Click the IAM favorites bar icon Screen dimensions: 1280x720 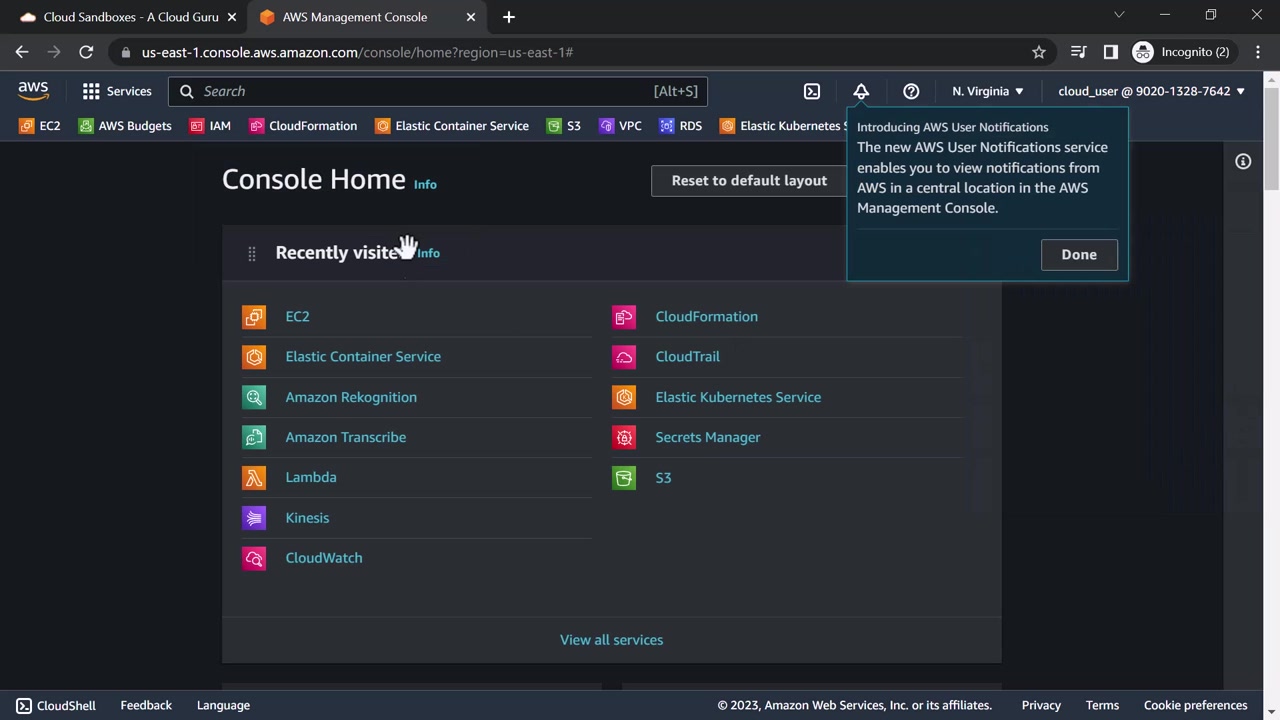(197, 126)
